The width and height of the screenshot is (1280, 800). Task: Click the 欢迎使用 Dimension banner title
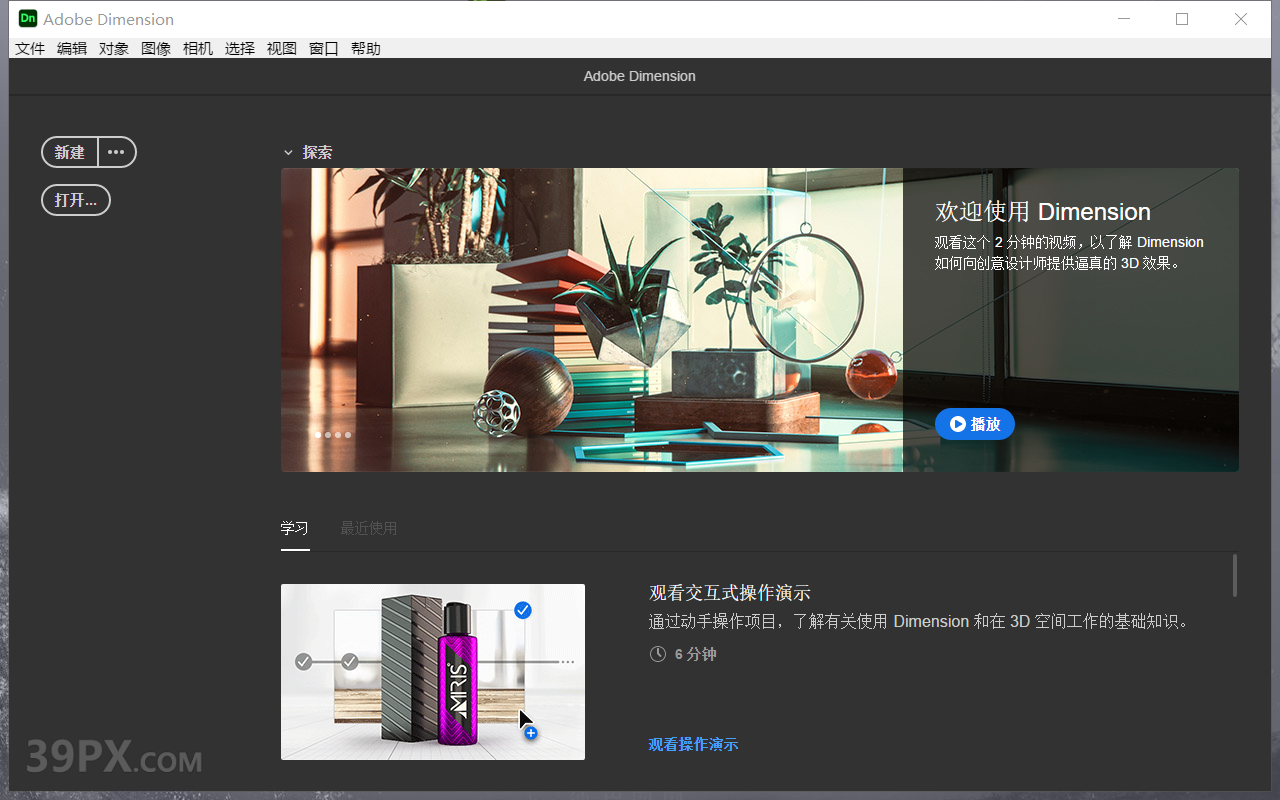click(1043, 212)
